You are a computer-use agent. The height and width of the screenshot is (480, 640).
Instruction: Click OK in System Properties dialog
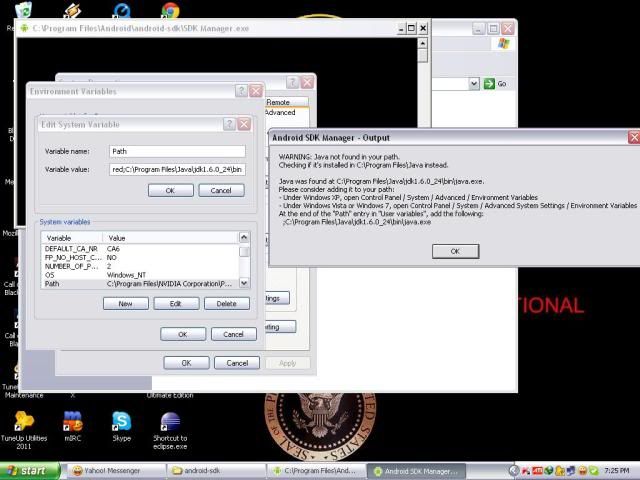coord(187,363)
